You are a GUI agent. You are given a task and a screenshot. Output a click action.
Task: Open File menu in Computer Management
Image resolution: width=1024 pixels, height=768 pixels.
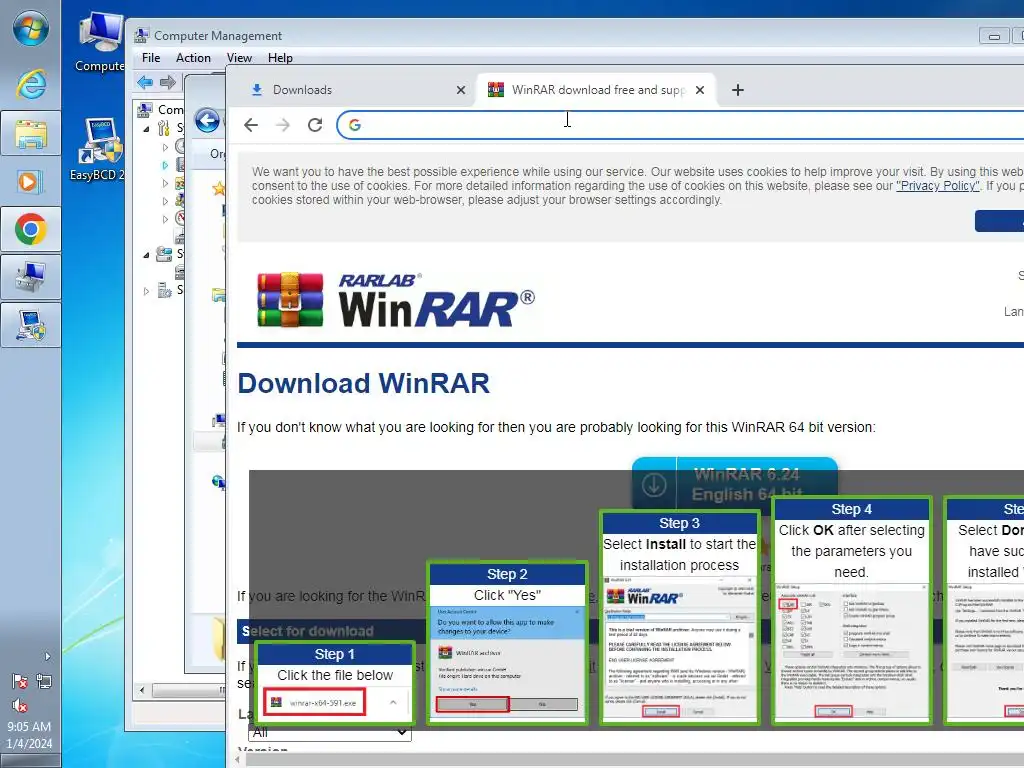pos(151,57)
